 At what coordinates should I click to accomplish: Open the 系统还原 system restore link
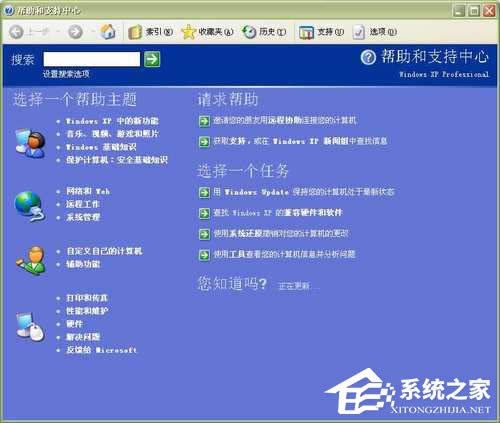(x=281, y=233)
